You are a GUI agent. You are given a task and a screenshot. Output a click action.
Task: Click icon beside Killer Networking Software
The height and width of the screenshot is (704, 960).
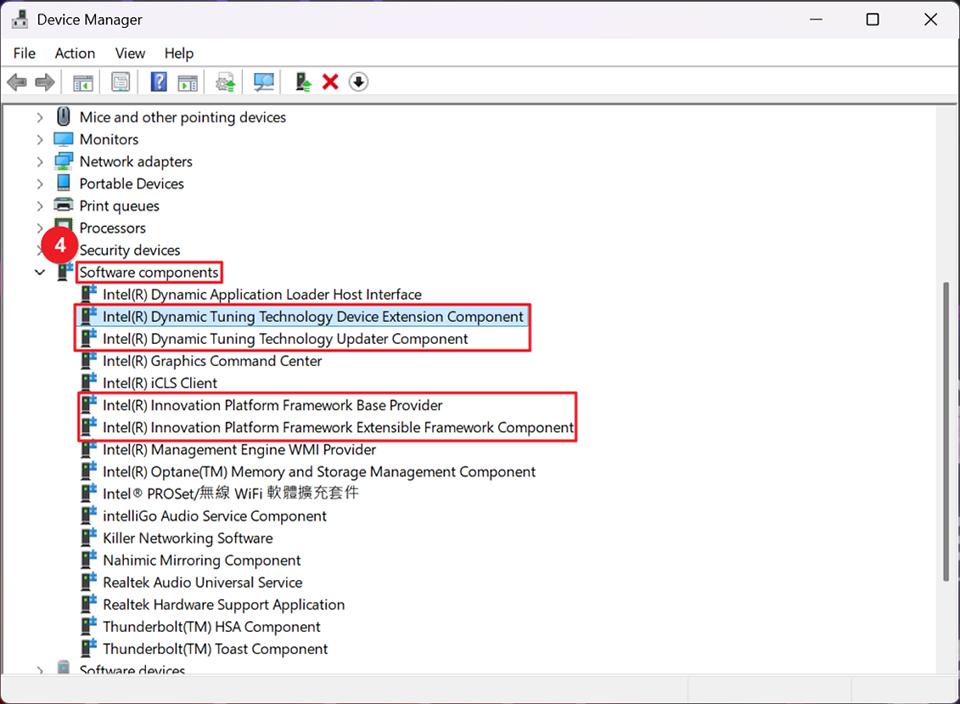[89, 537]
